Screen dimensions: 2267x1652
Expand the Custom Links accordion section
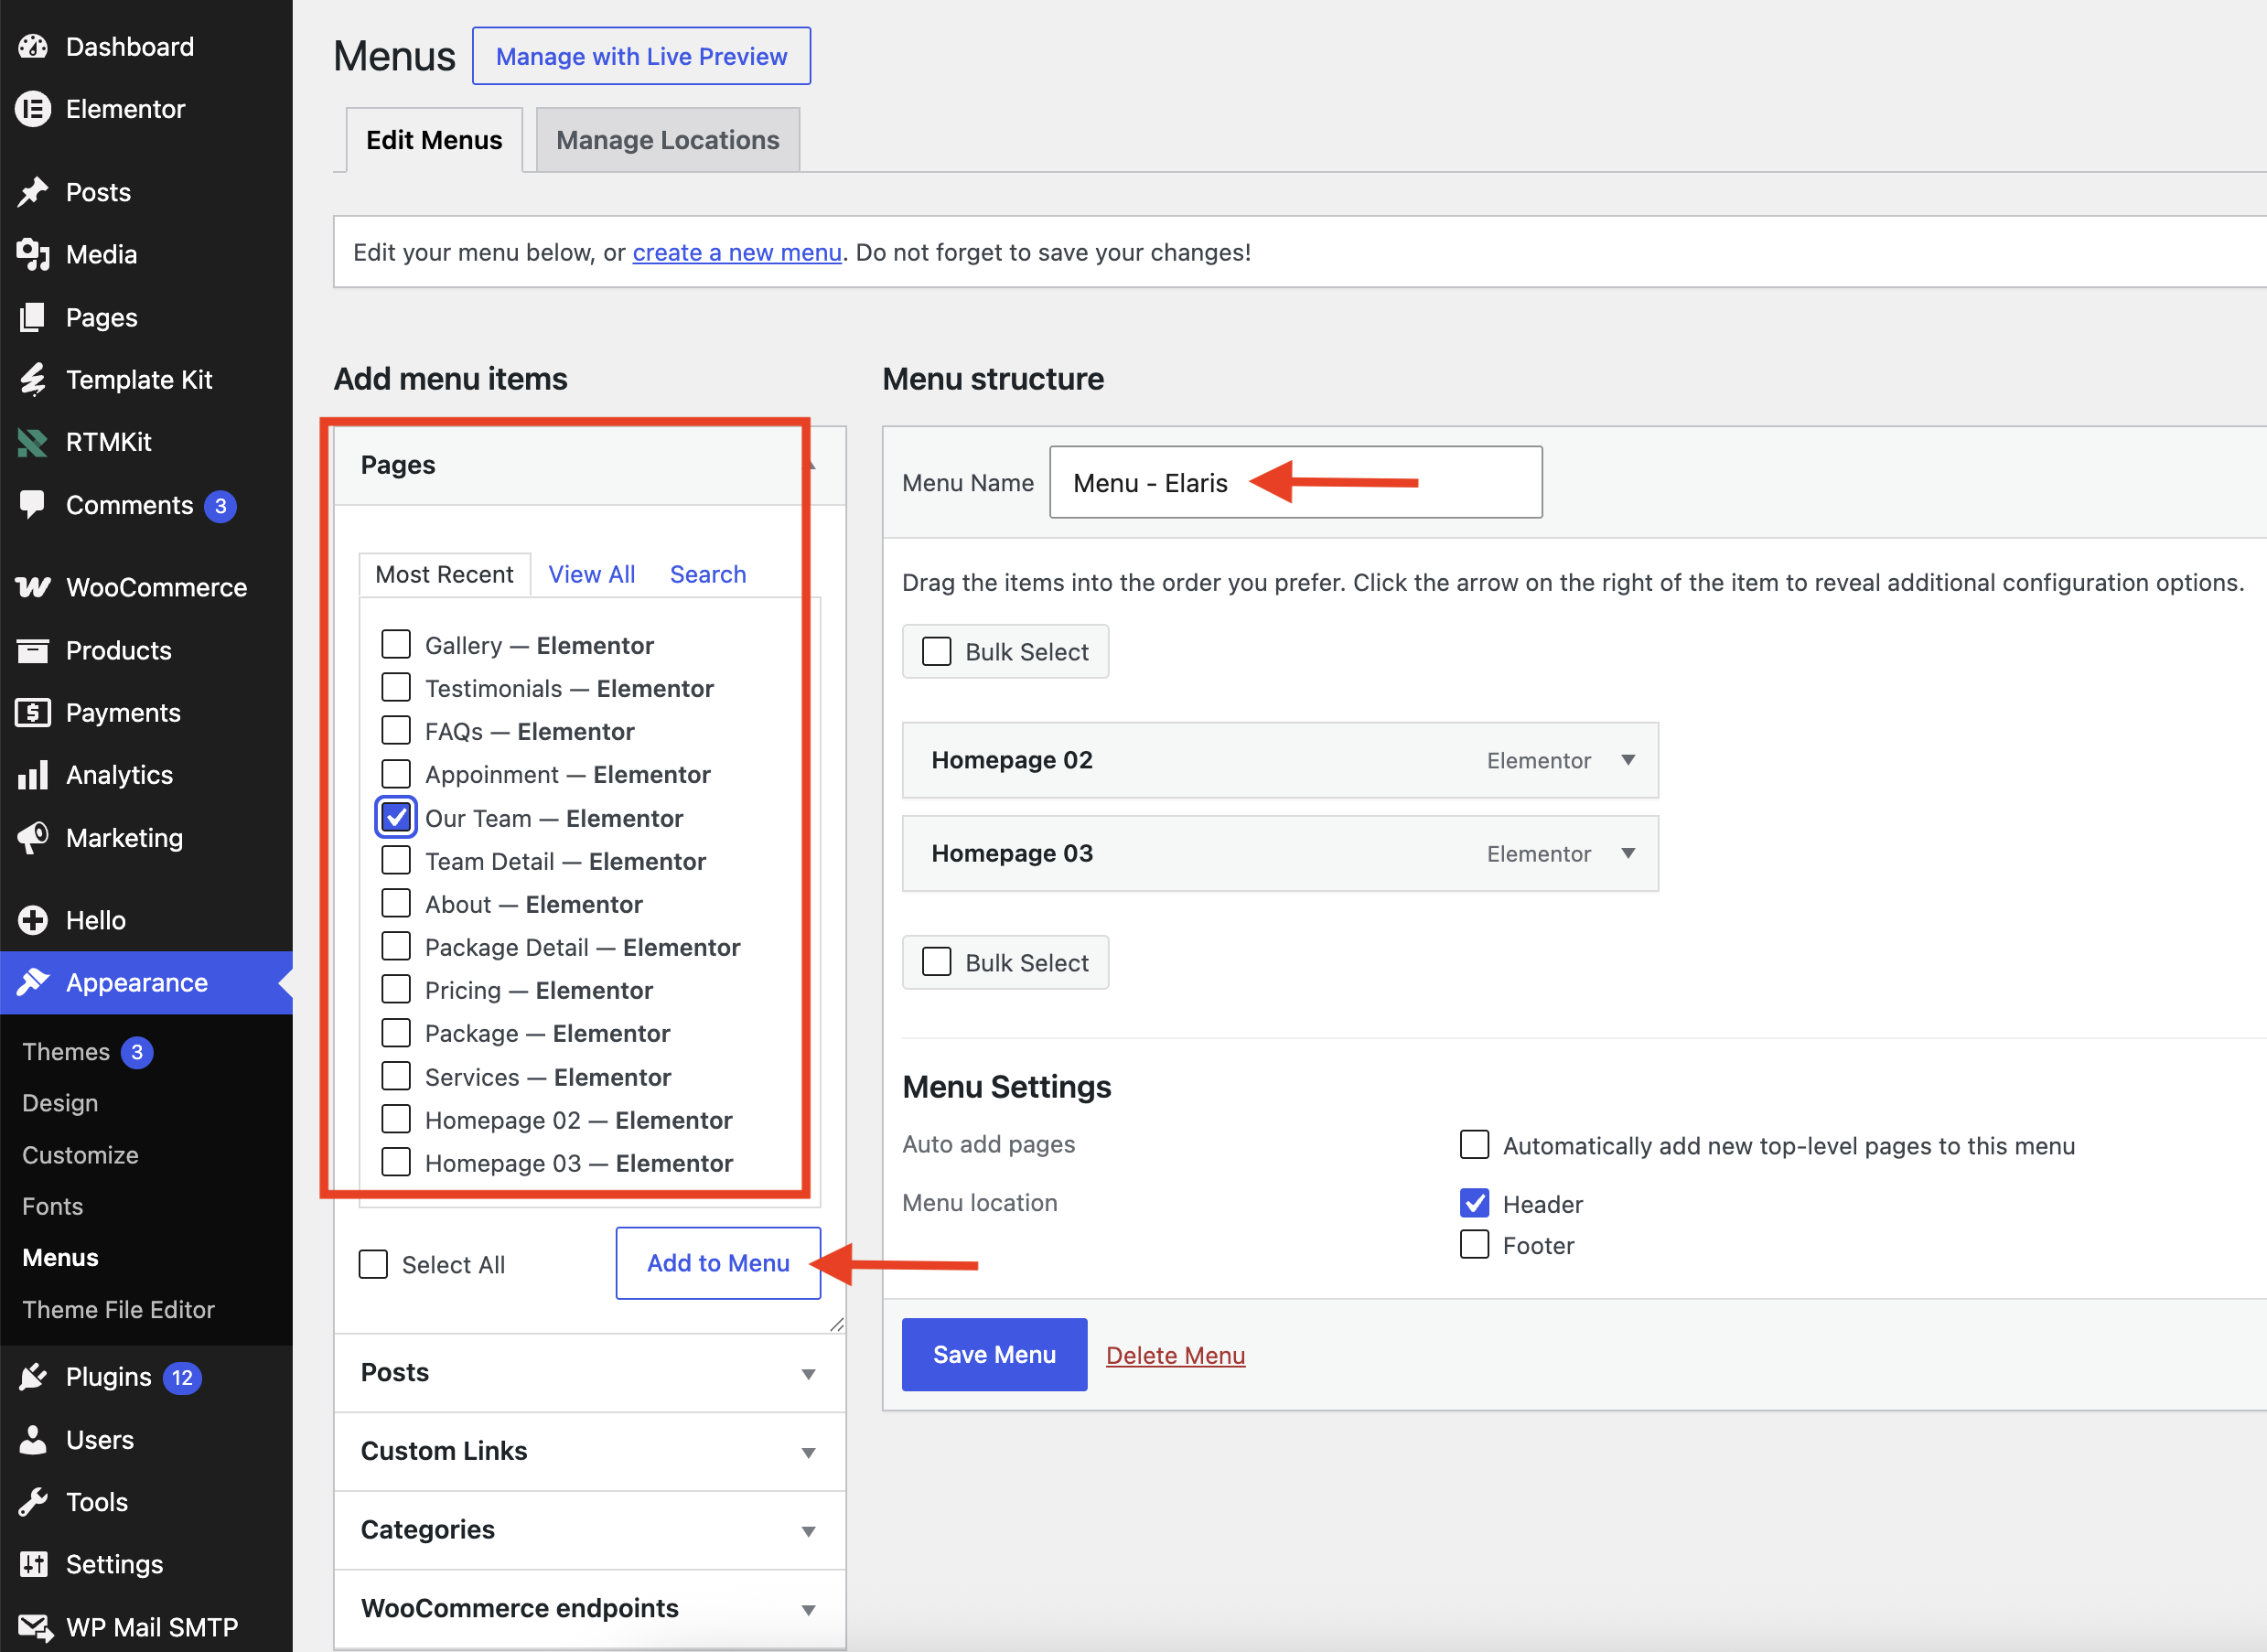[x=589, y=1451]
